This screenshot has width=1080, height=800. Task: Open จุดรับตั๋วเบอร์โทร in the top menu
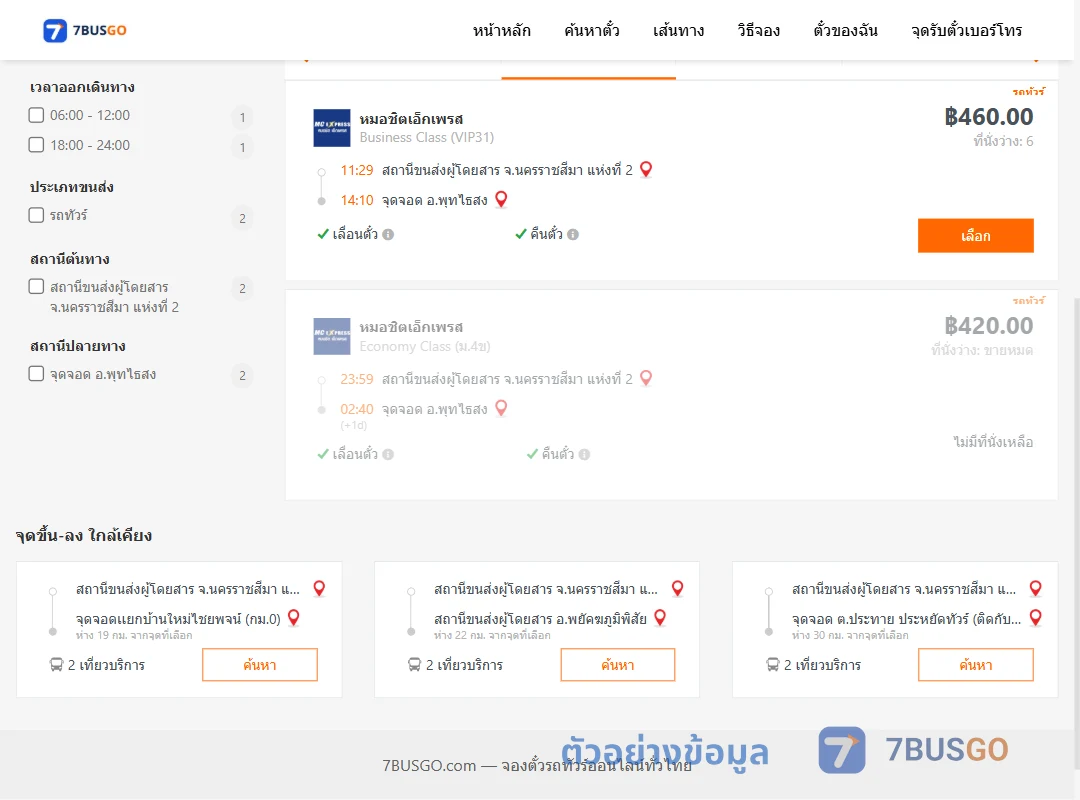click(966, 30)
